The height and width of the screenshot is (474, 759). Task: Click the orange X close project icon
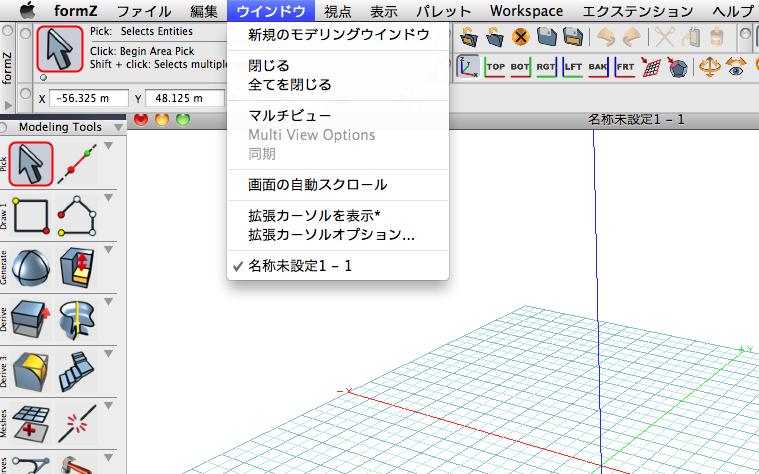click(x=520, y=37)
